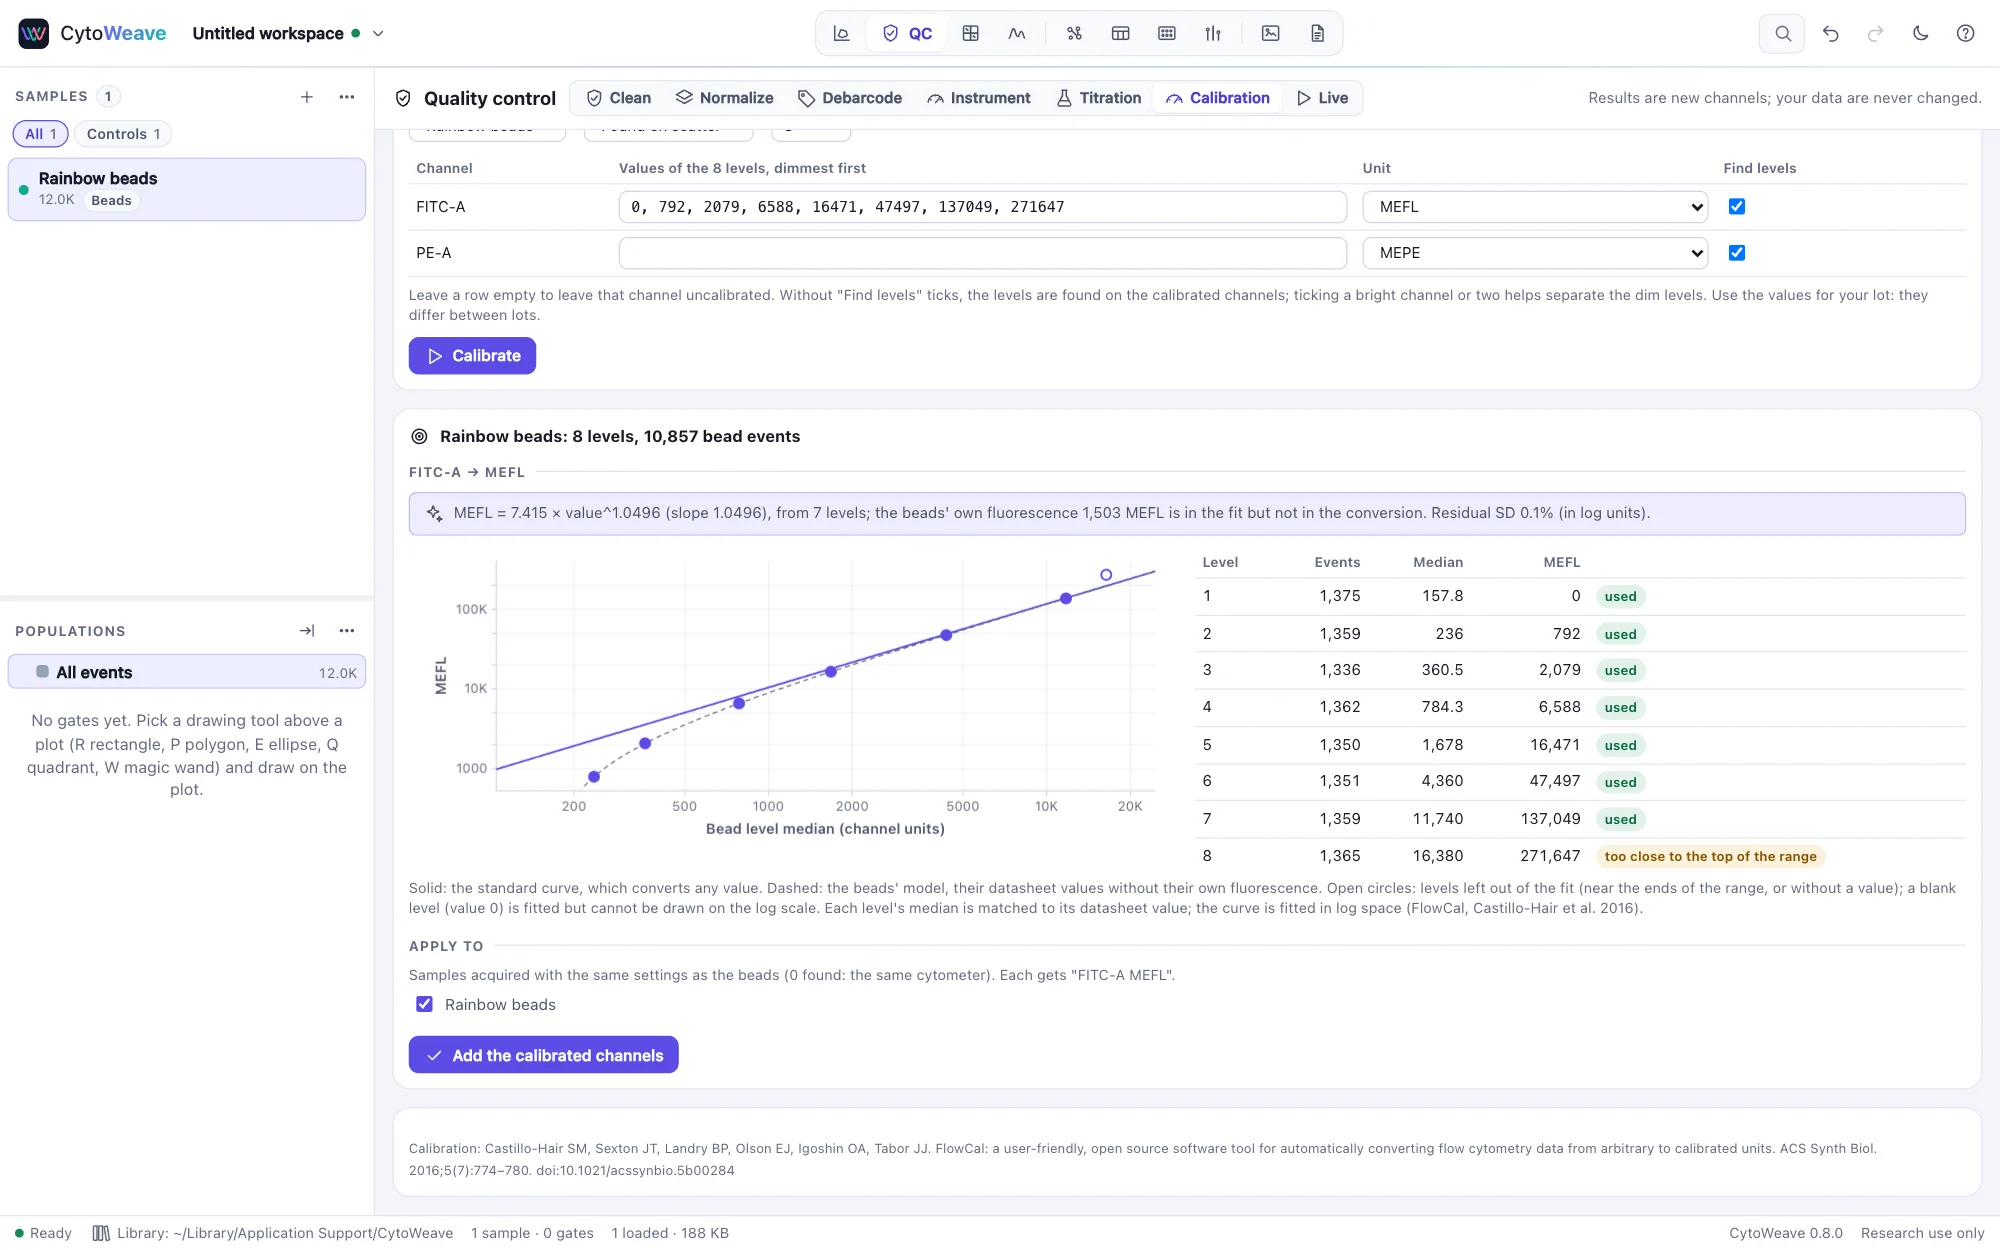The image size is (2000, 1250).
Task: Add a sample with plus icon
Action: click(307, 97)
